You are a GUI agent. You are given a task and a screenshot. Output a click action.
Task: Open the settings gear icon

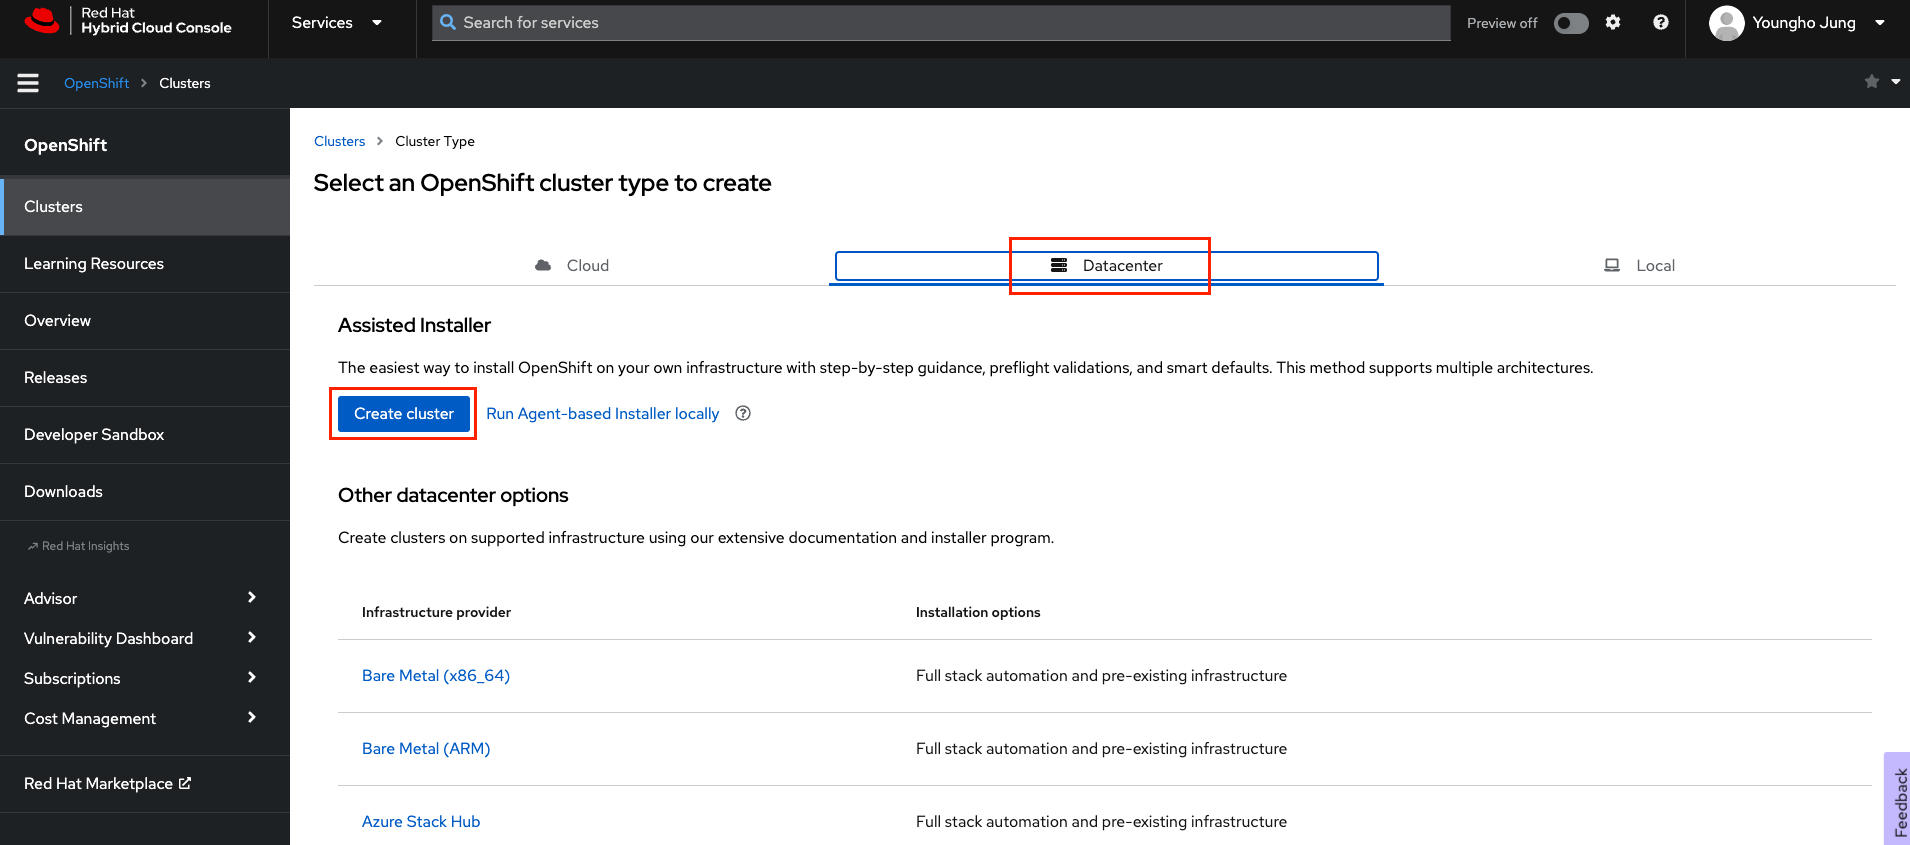[x=1613, y=22]
